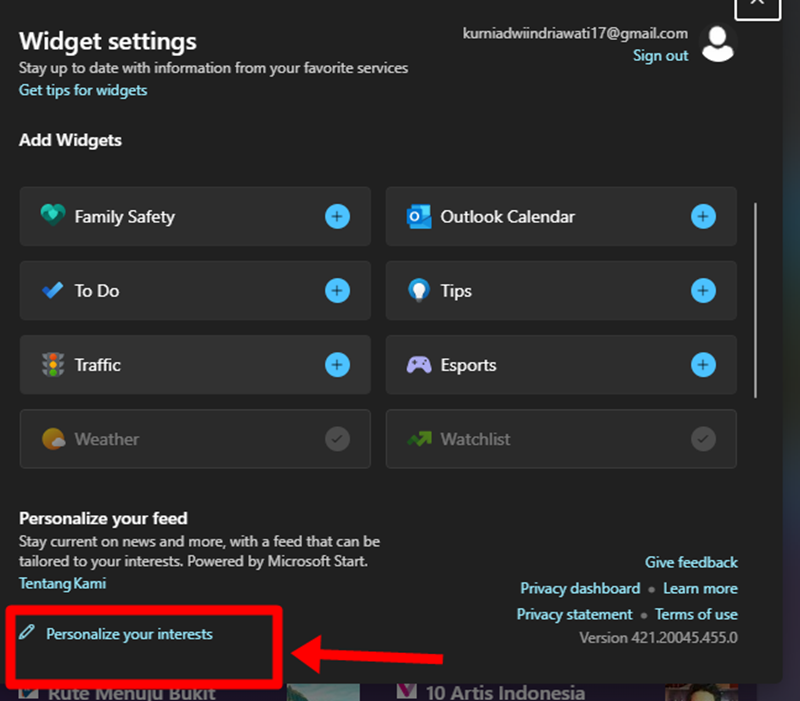Click the pencil icon beside Personalize interests
Screen dimensions: 800x701
27,633
